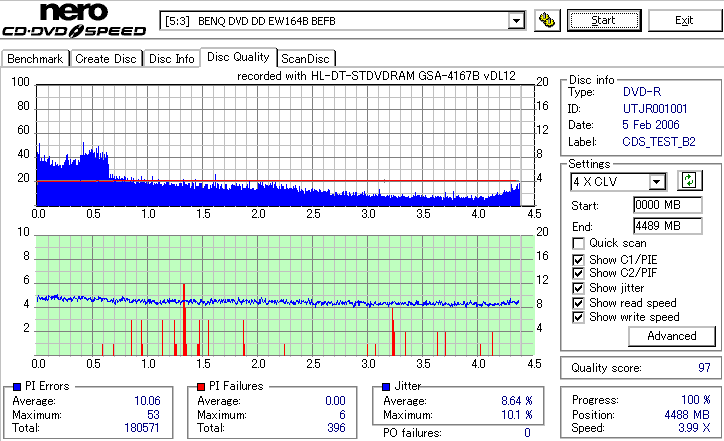
Task: Click PI Failures total 396
Action: (336, 428)
